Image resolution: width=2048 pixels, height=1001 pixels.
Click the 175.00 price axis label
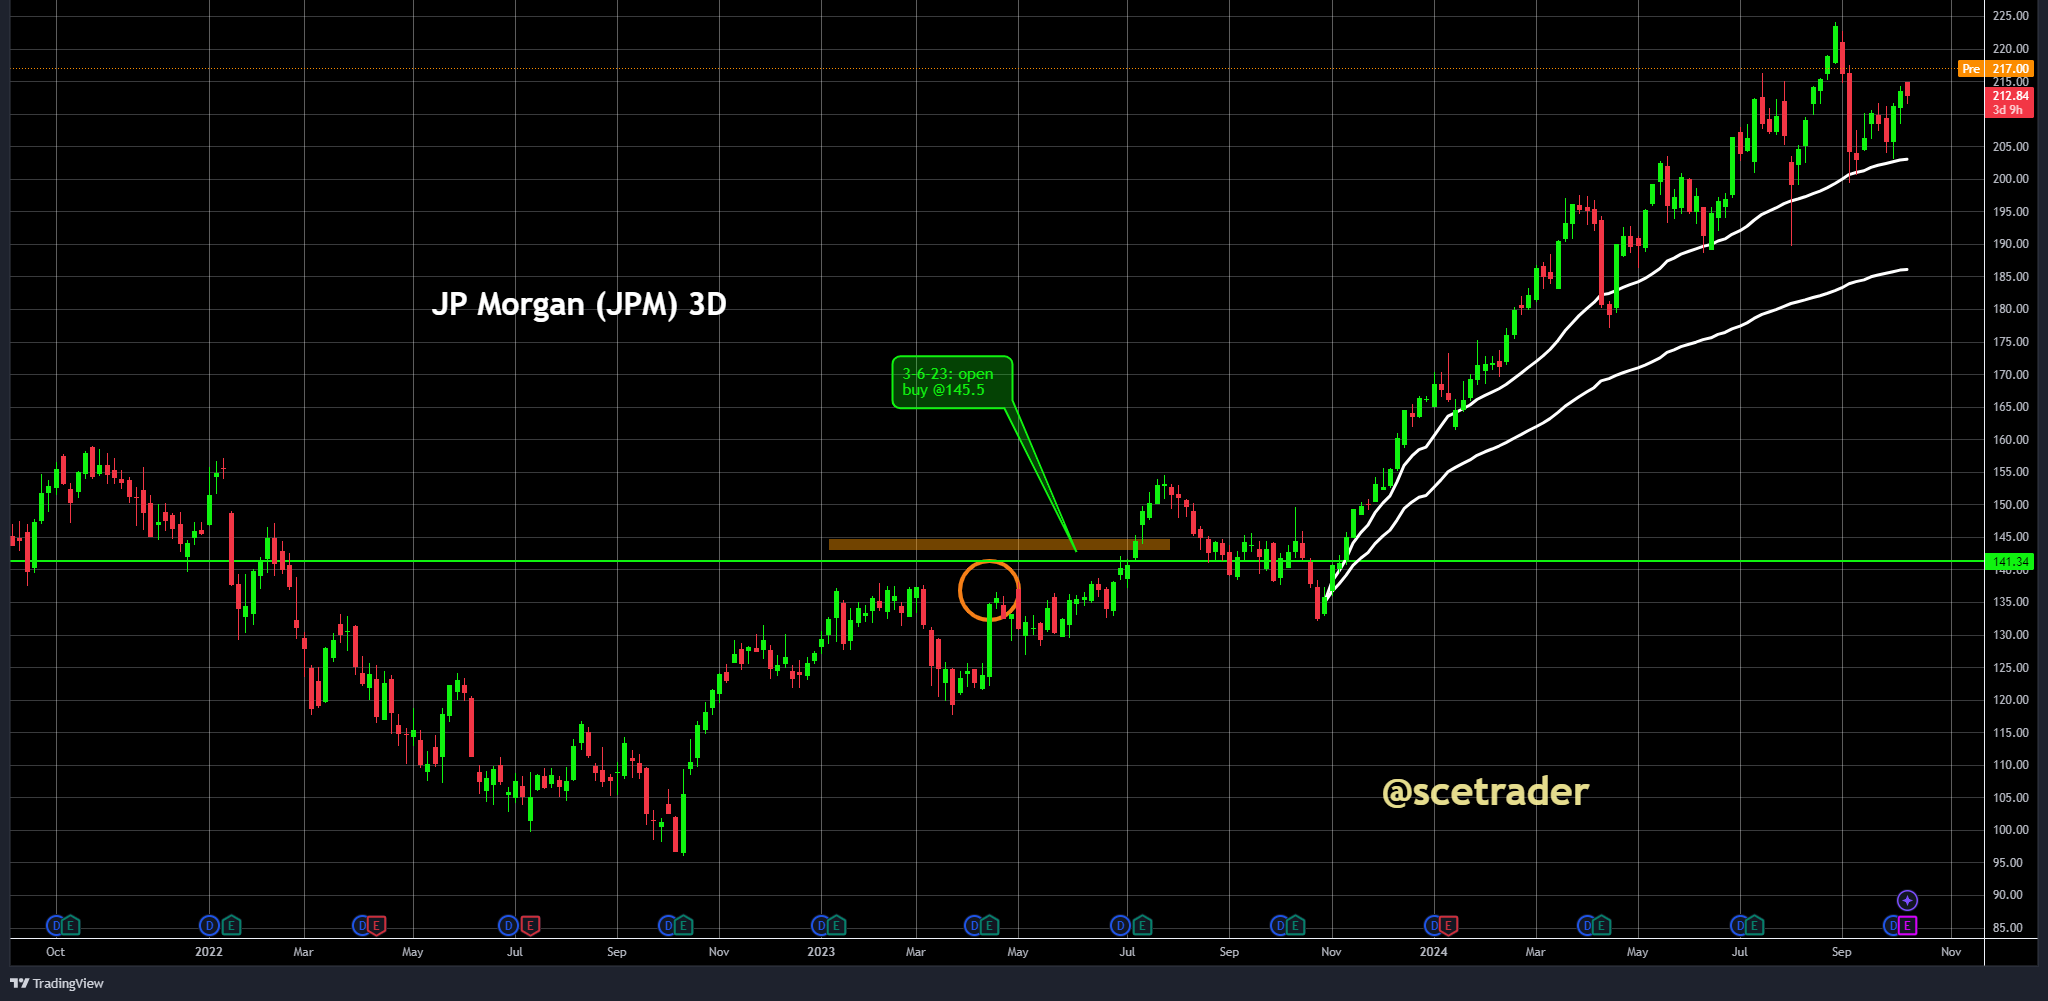pos(2011,342)
